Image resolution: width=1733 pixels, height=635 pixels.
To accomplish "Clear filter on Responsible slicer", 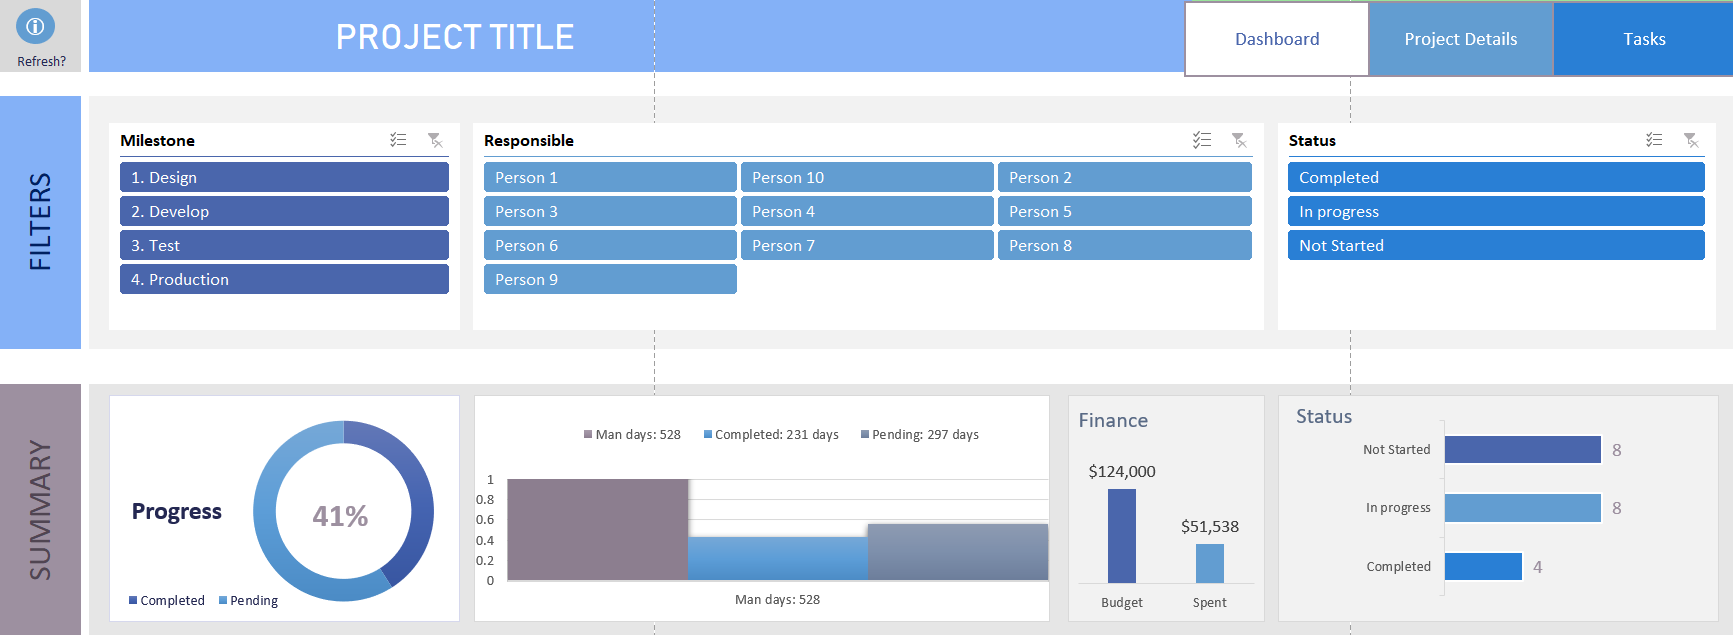I will point(1239,140).
